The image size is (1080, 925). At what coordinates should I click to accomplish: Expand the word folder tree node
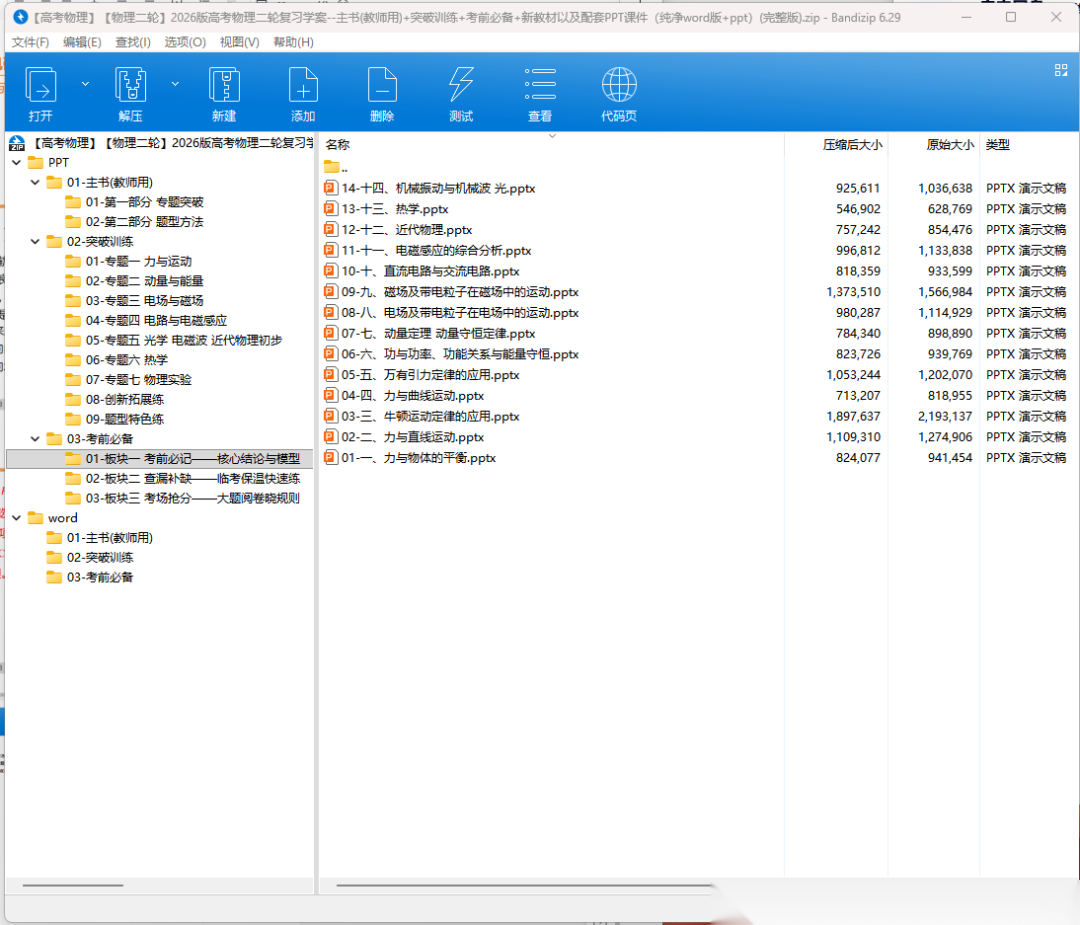(x=16, y=518)
